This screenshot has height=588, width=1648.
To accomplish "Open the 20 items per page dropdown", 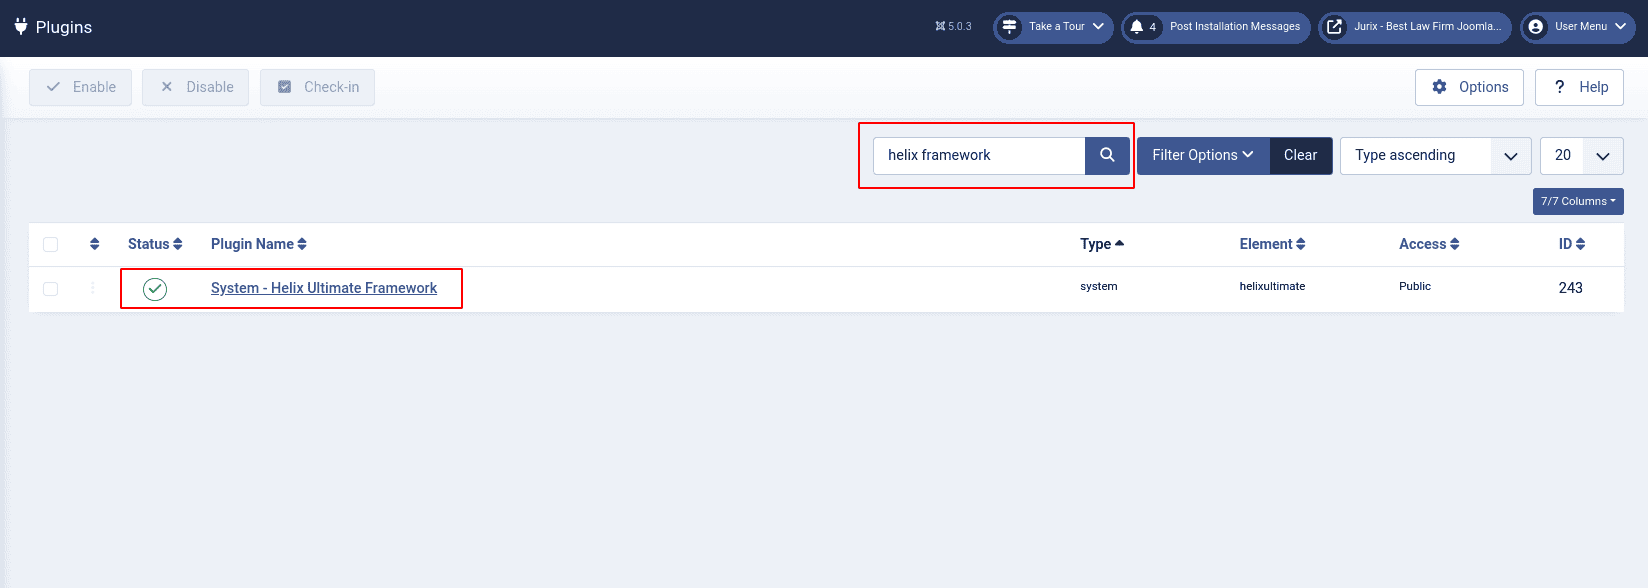I will (1581, 155).
